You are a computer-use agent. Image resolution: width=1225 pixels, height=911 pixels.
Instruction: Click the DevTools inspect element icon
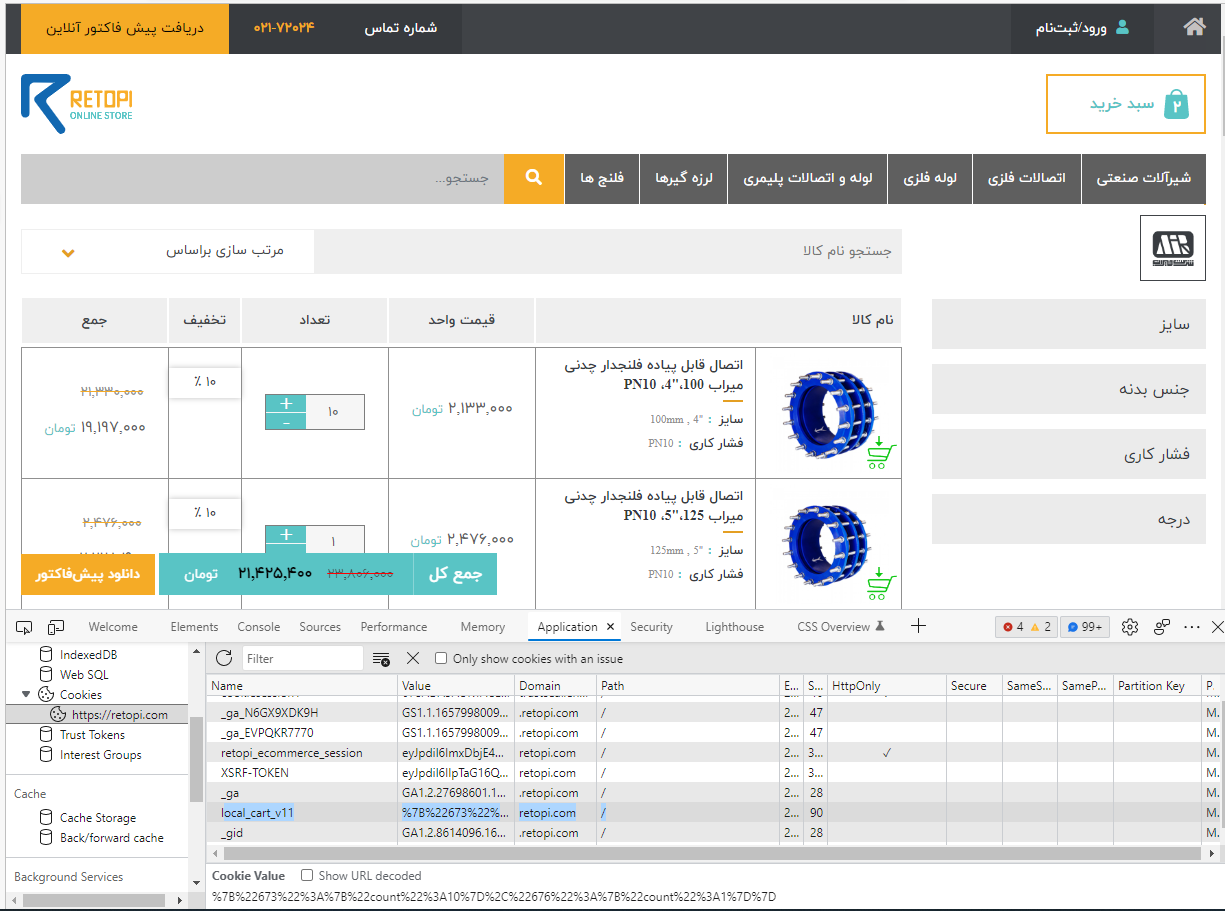[x=25, y=627]
